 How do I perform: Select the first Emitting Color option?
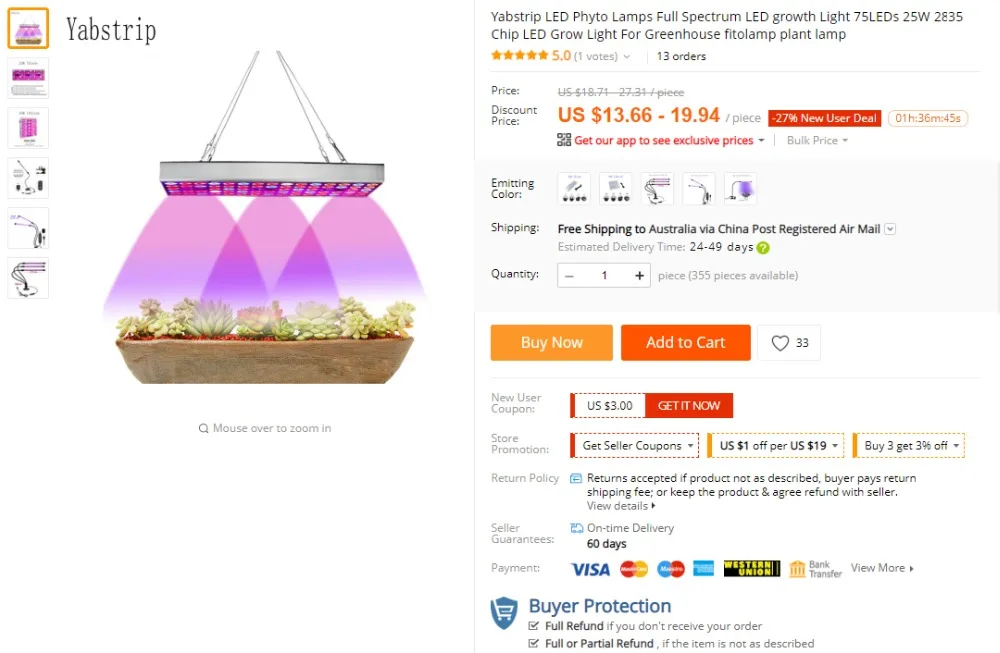574,188
